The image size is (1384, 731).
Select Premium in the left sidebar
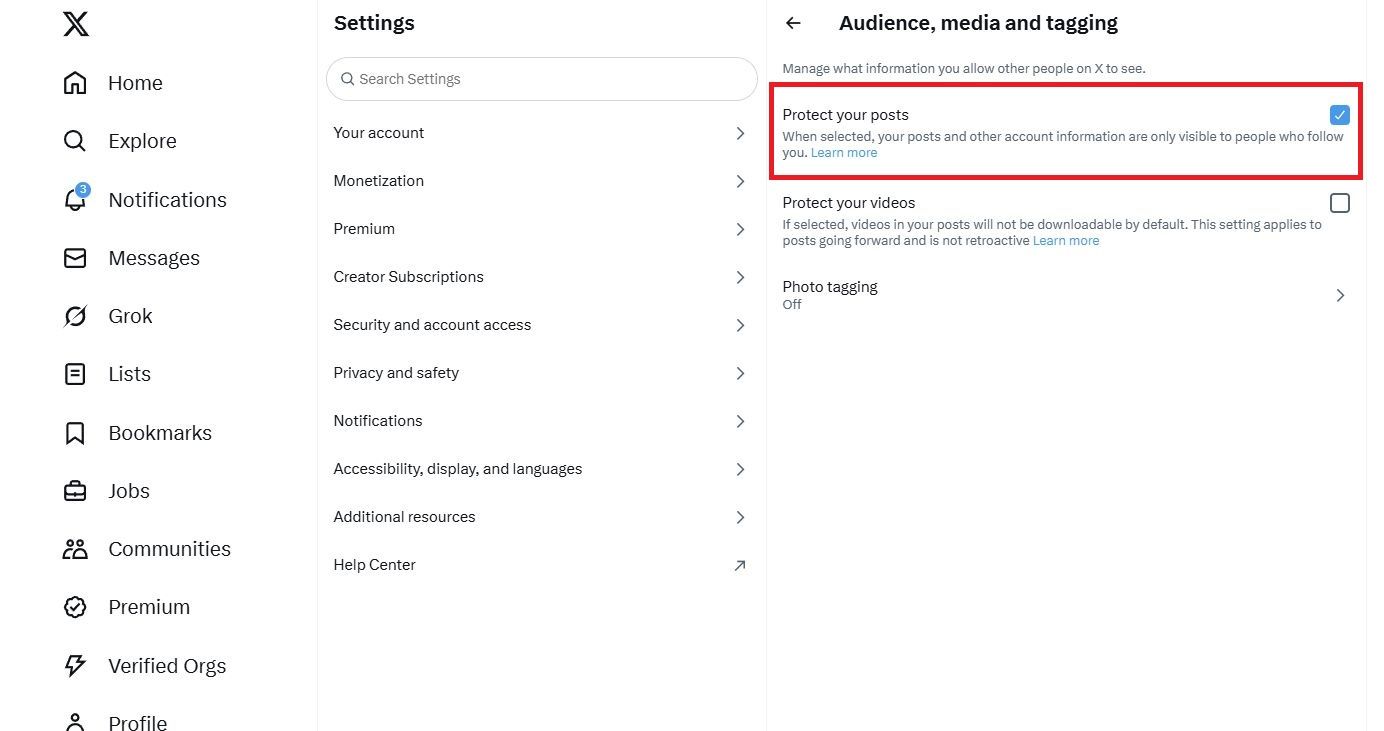click(x=149, y=607)
